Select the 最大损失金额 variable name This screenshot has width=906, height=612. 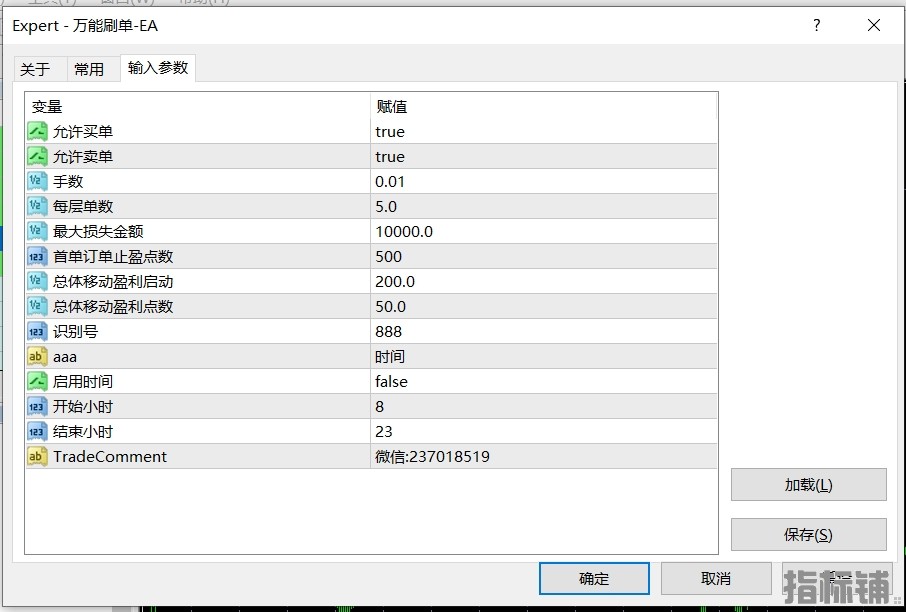[98, 231]
